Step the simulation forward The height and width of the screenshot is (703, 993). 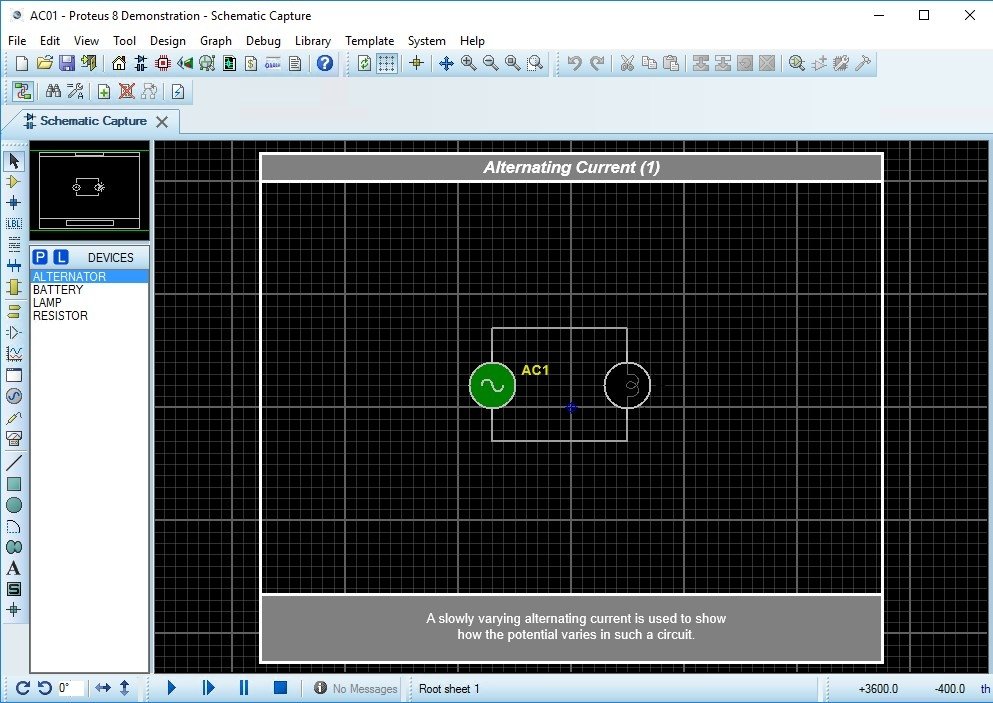click(208, 688)
